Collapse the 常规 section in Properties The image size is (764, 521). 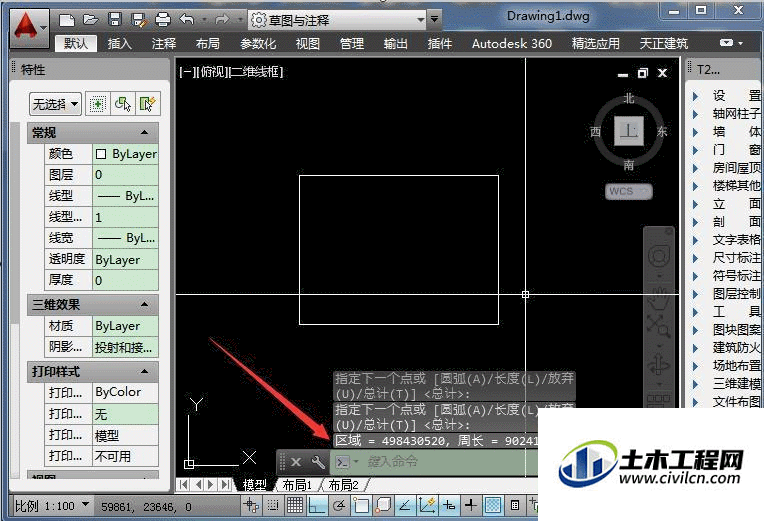(x=144, y=132)
